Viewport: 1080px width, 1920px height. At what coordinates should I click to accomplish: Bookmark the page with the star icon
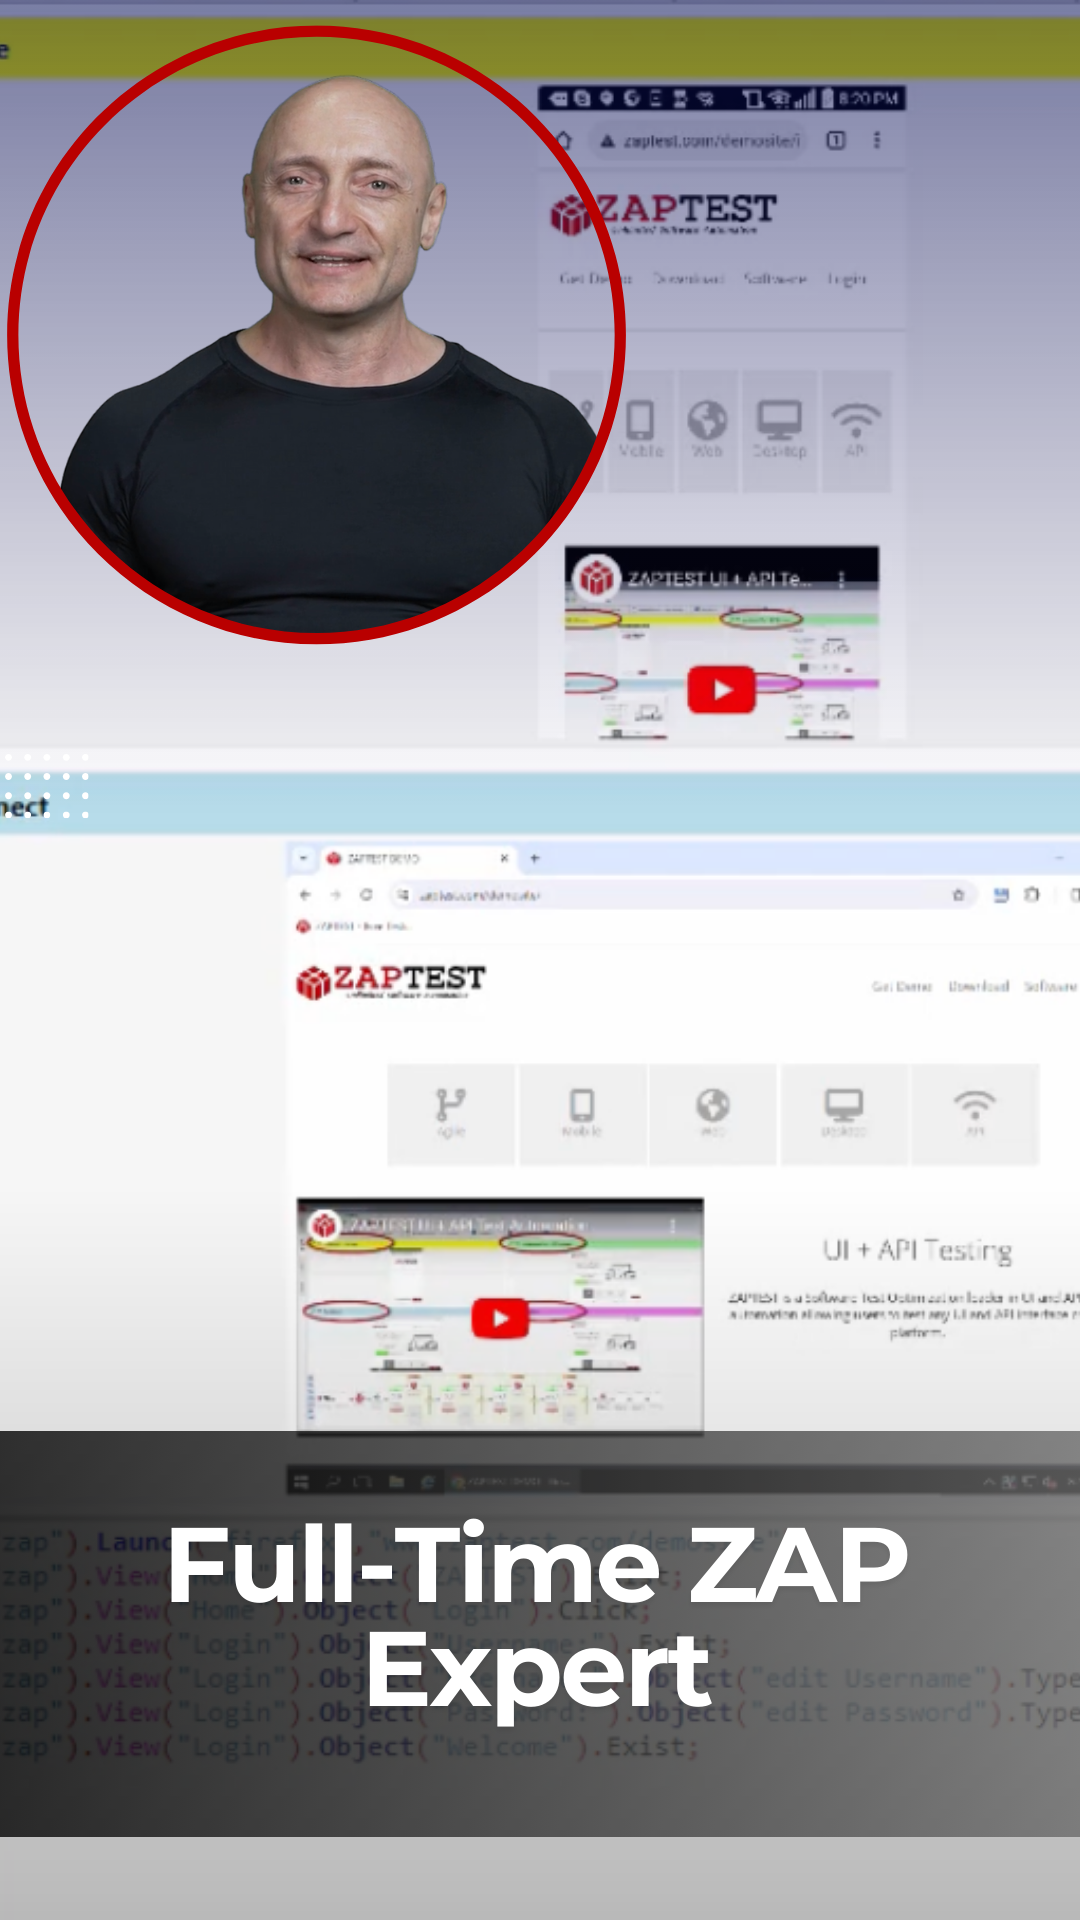point(958,895)
